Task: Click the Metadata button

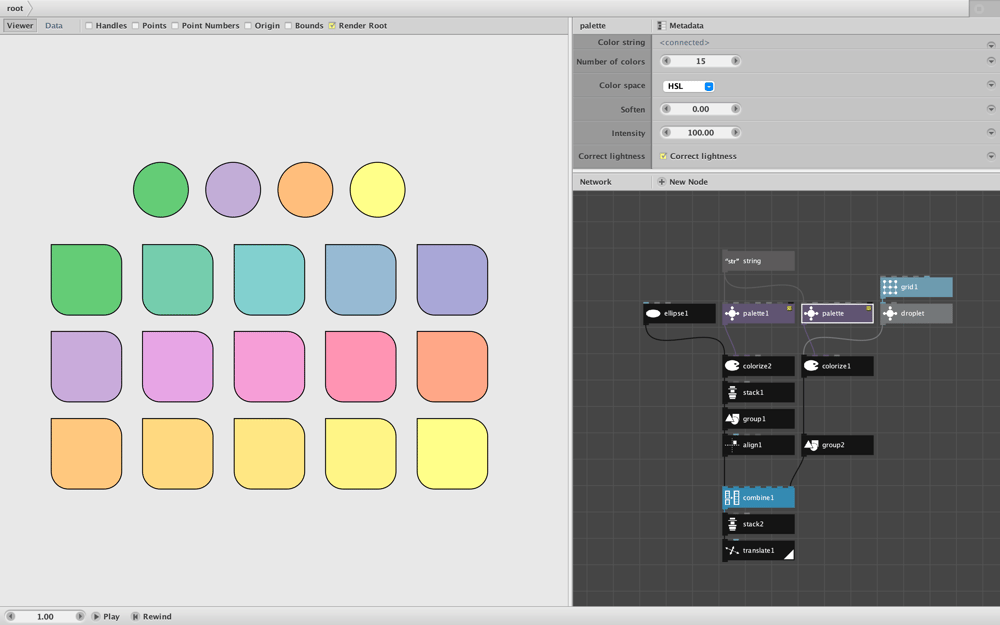Action: pos(680,26)
